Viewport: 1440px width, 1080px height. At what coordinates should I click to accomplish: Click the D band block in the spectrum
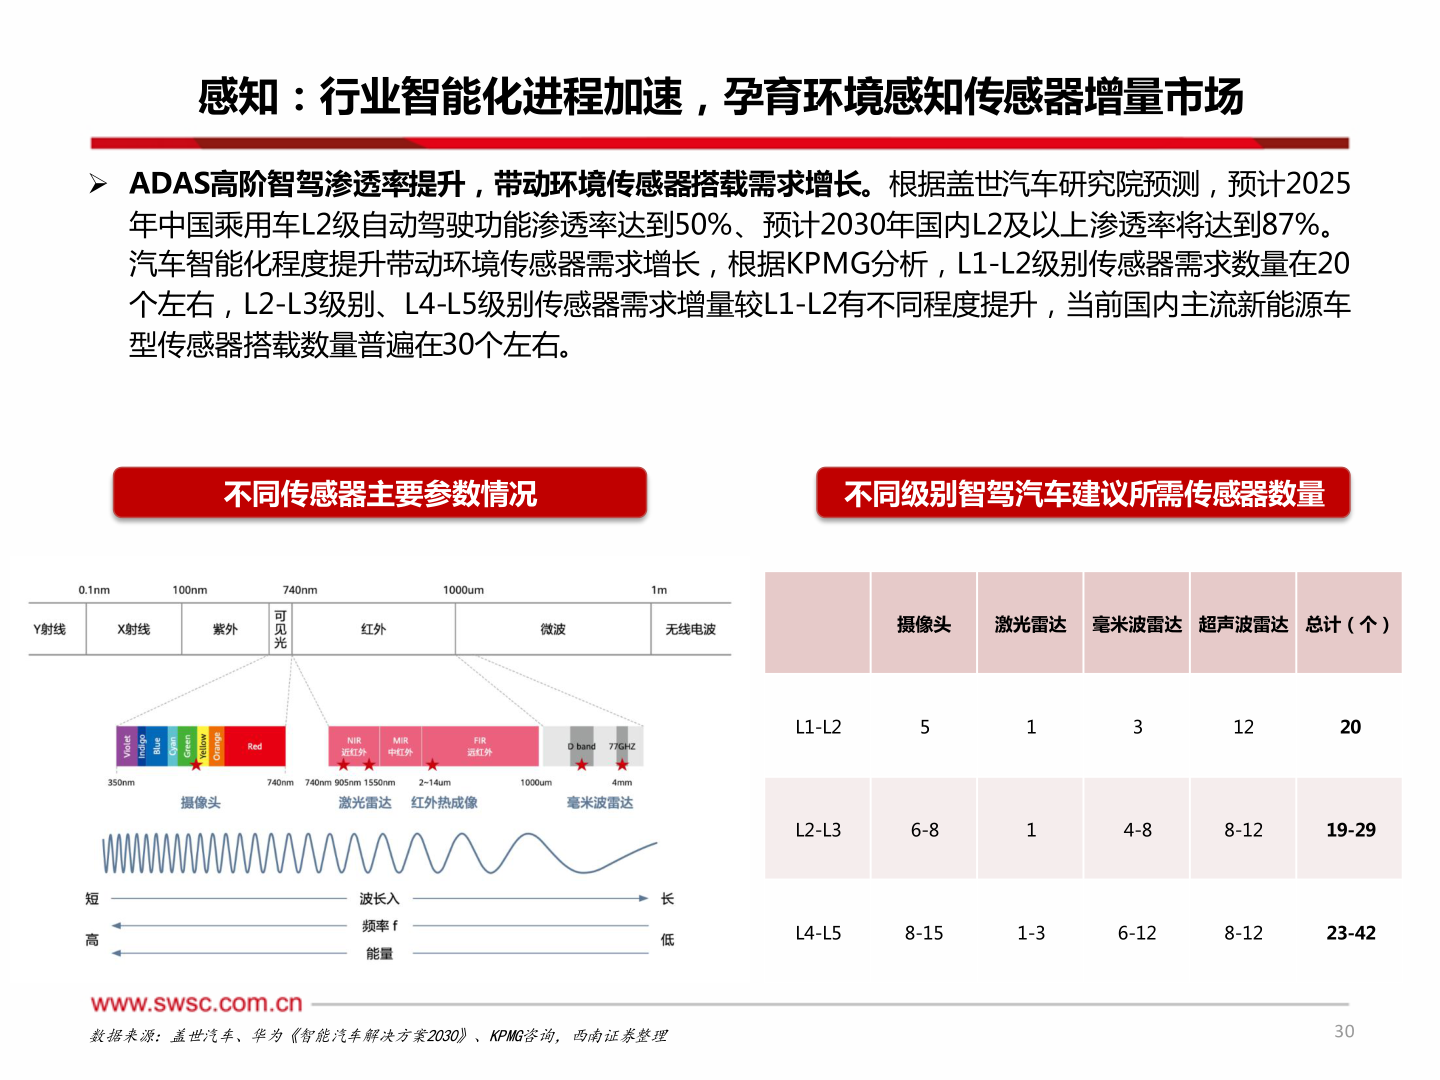[580, 746]
